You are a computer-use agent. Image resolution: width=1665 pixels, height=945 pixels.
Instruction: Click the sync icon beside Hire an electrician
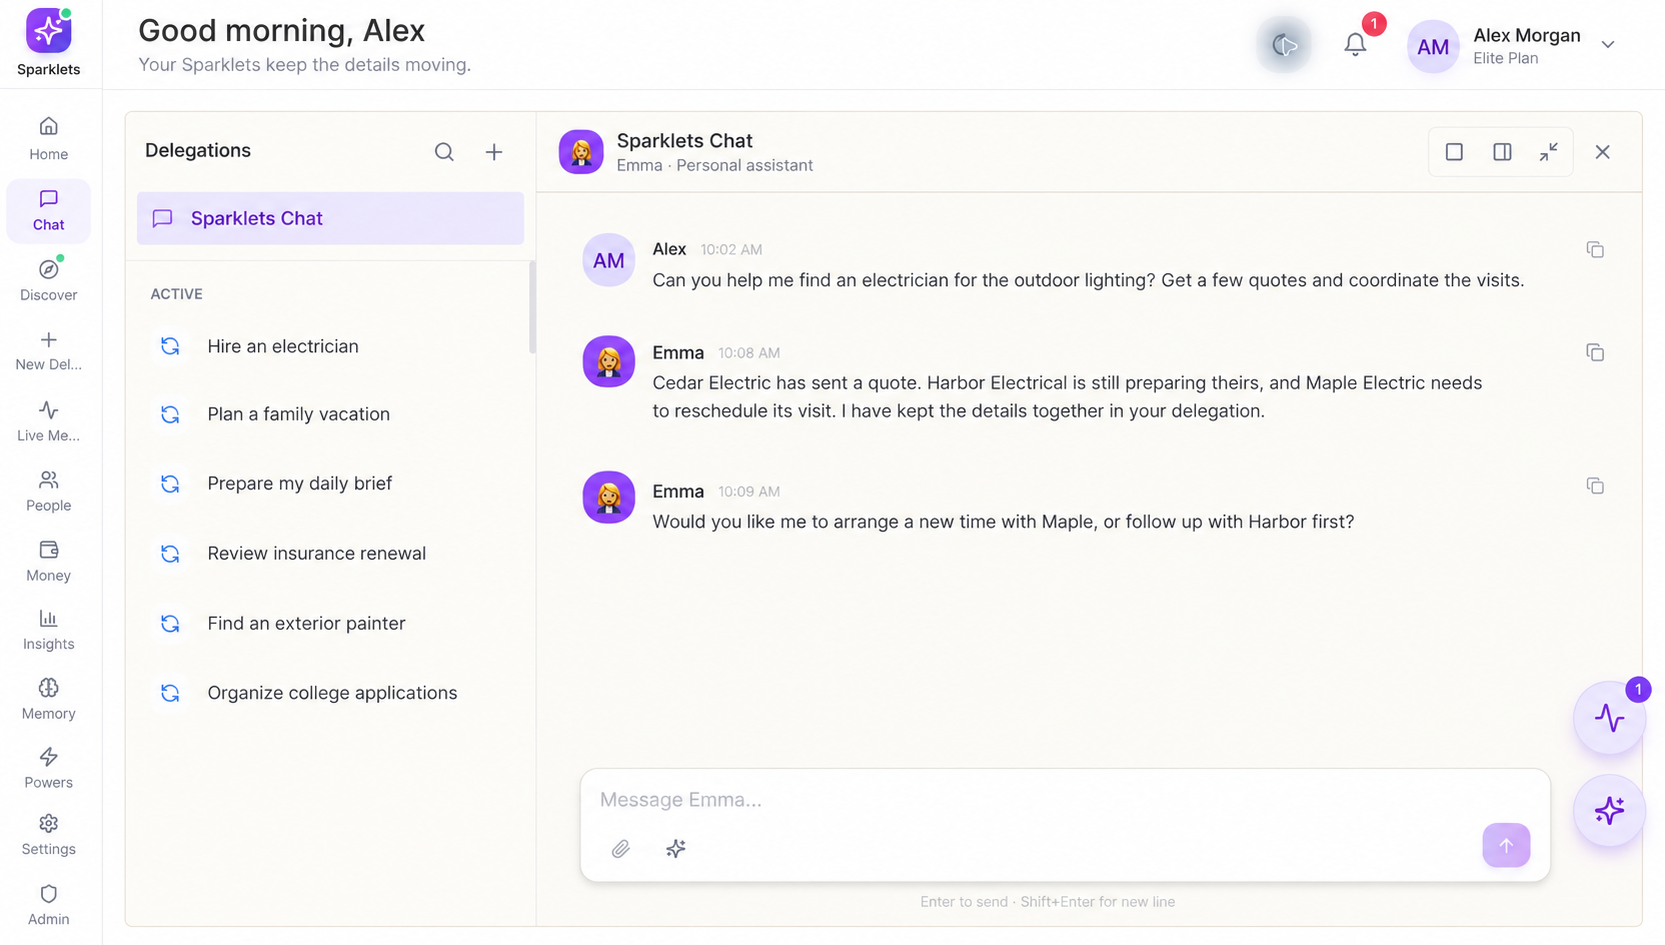pyautogui.click(x=170, y=346)
